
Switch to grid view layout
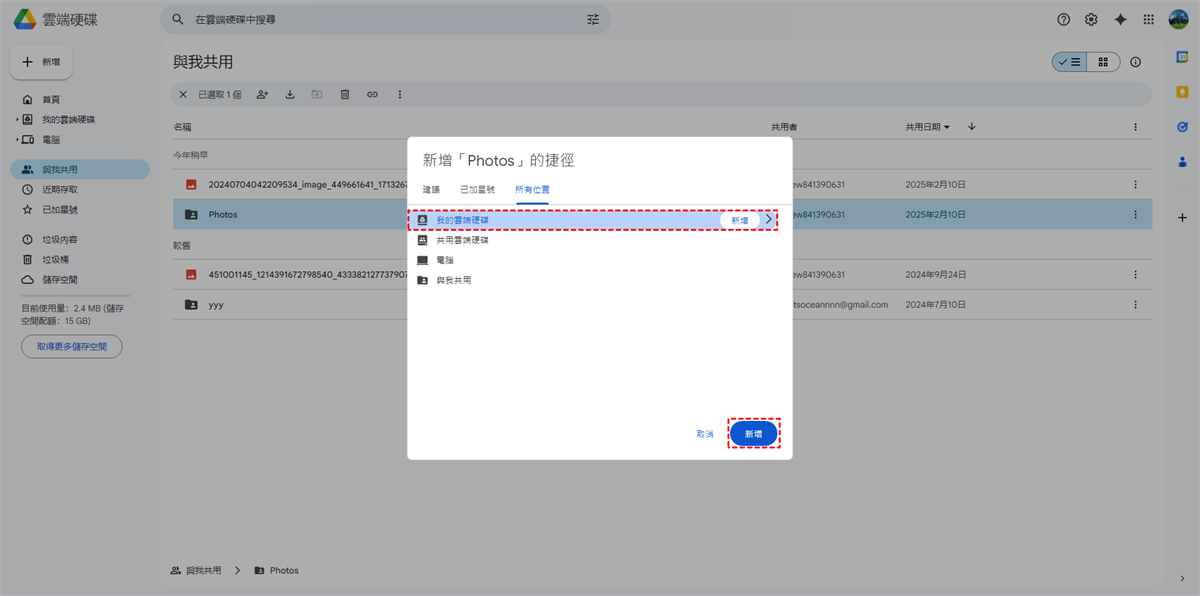1103,62
